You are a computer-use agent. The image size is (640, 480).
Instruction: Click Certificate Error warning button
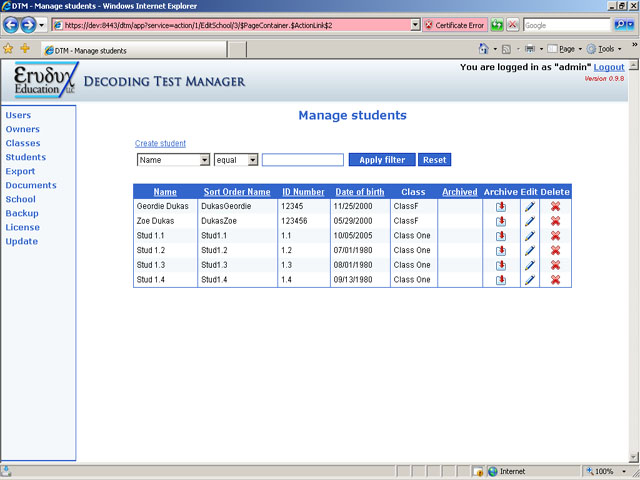pyautogui.click(x=455, y=25)
